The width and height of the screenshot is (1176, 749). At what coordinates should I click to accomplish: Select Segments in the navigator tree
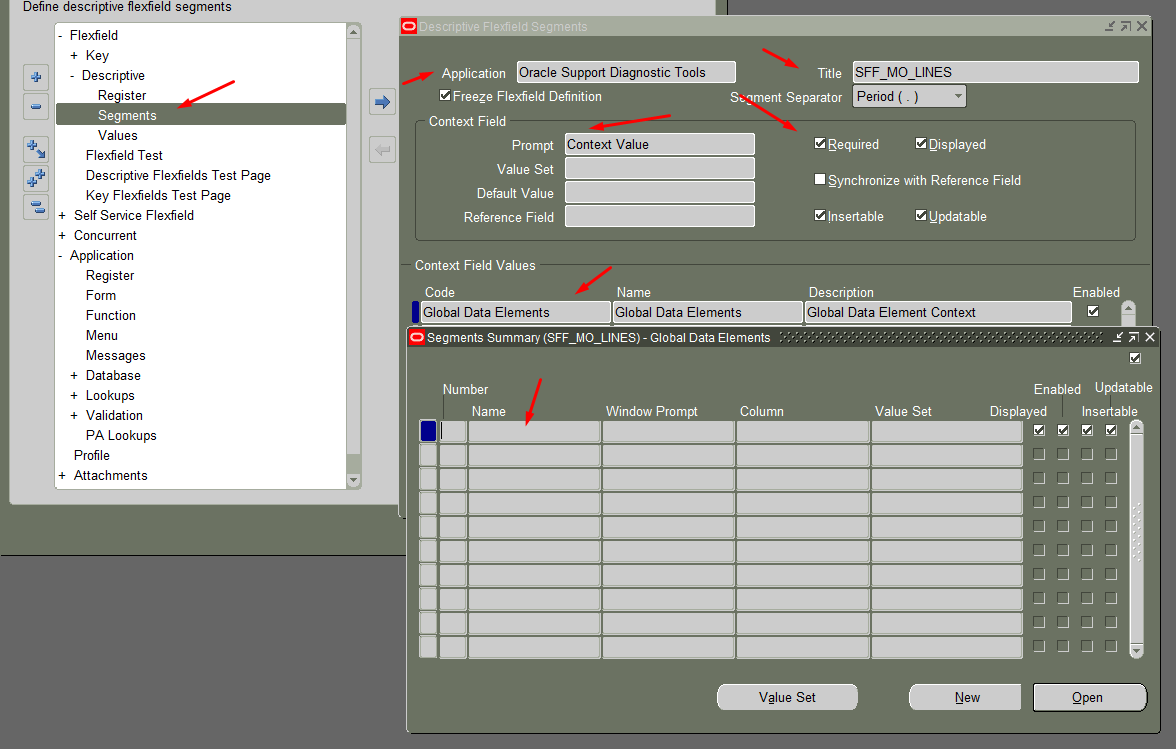point(127,115)
